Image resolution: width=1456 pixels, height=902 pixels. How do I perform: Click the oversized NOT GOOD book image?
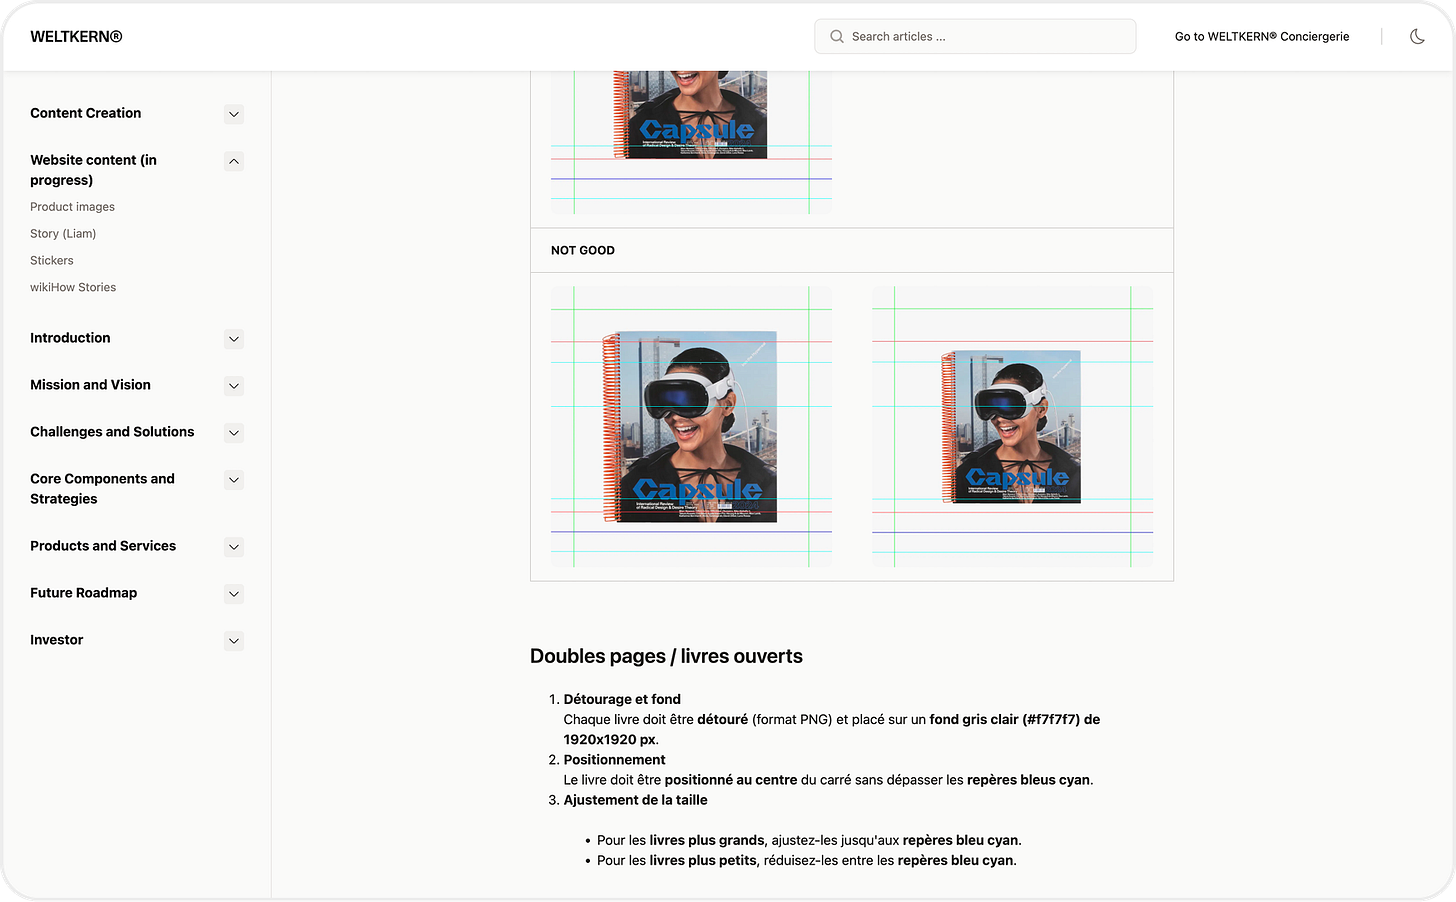tap(691, 427)
